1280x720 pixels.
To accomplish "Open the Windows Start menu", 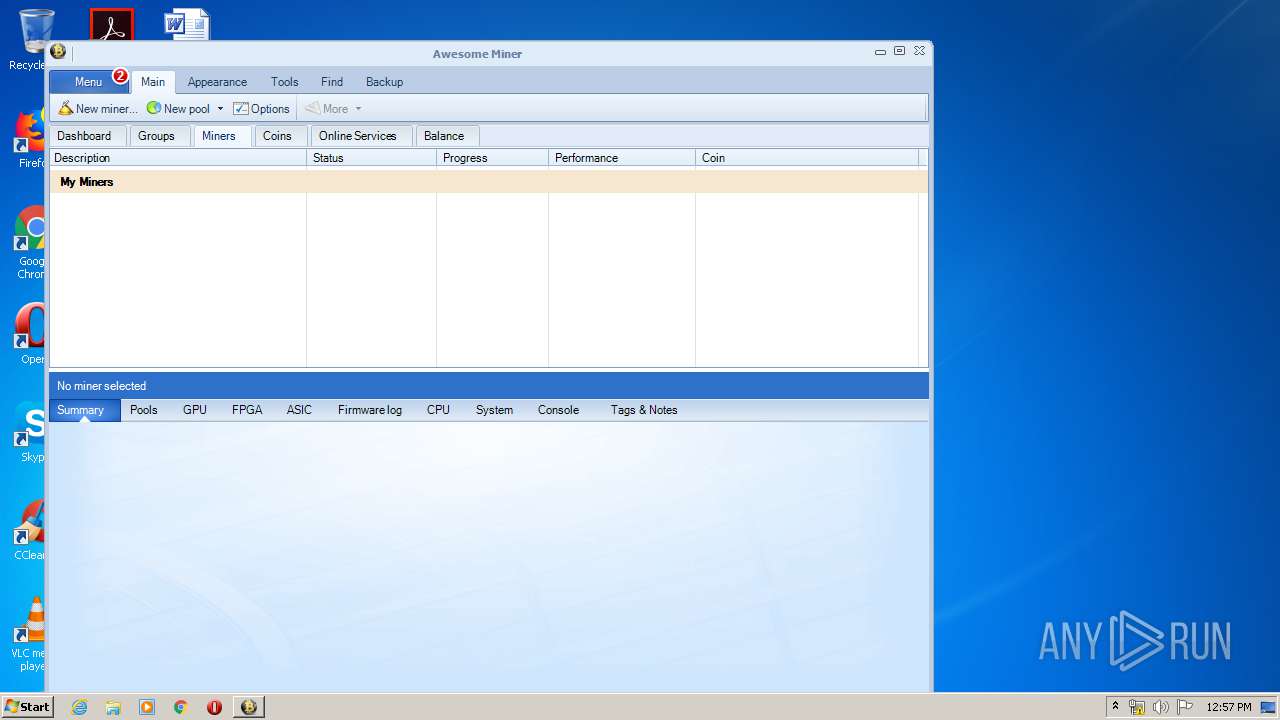I will pos(27,706).
